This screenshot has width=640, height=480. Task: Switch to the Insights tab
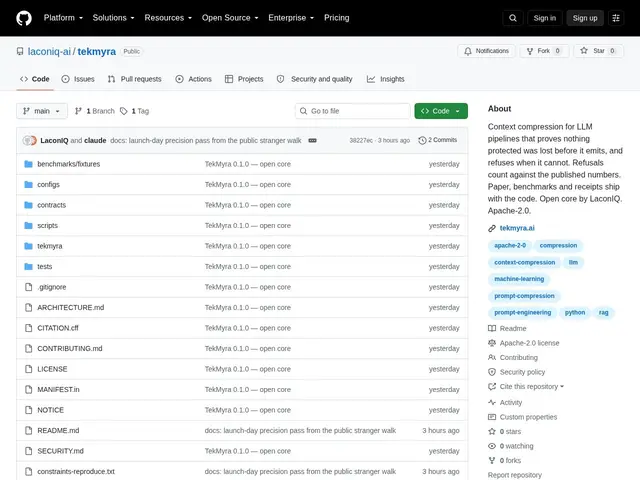[x=386, y=79]
